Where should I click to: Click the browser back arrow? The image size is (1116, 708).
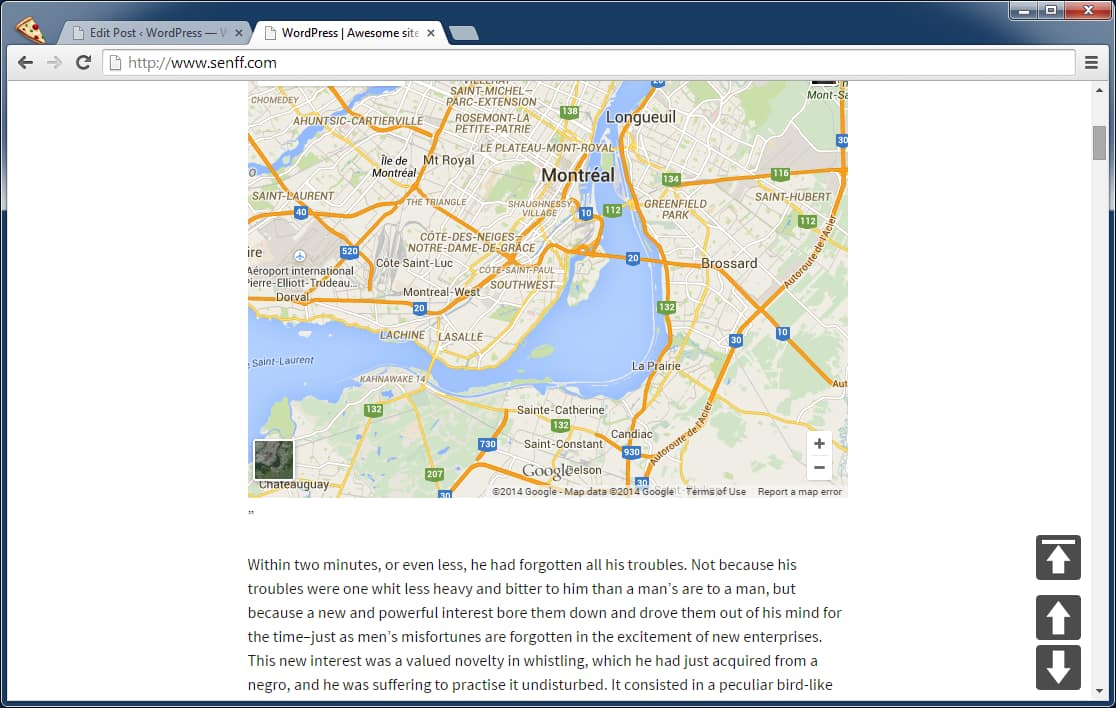[26, 62]
